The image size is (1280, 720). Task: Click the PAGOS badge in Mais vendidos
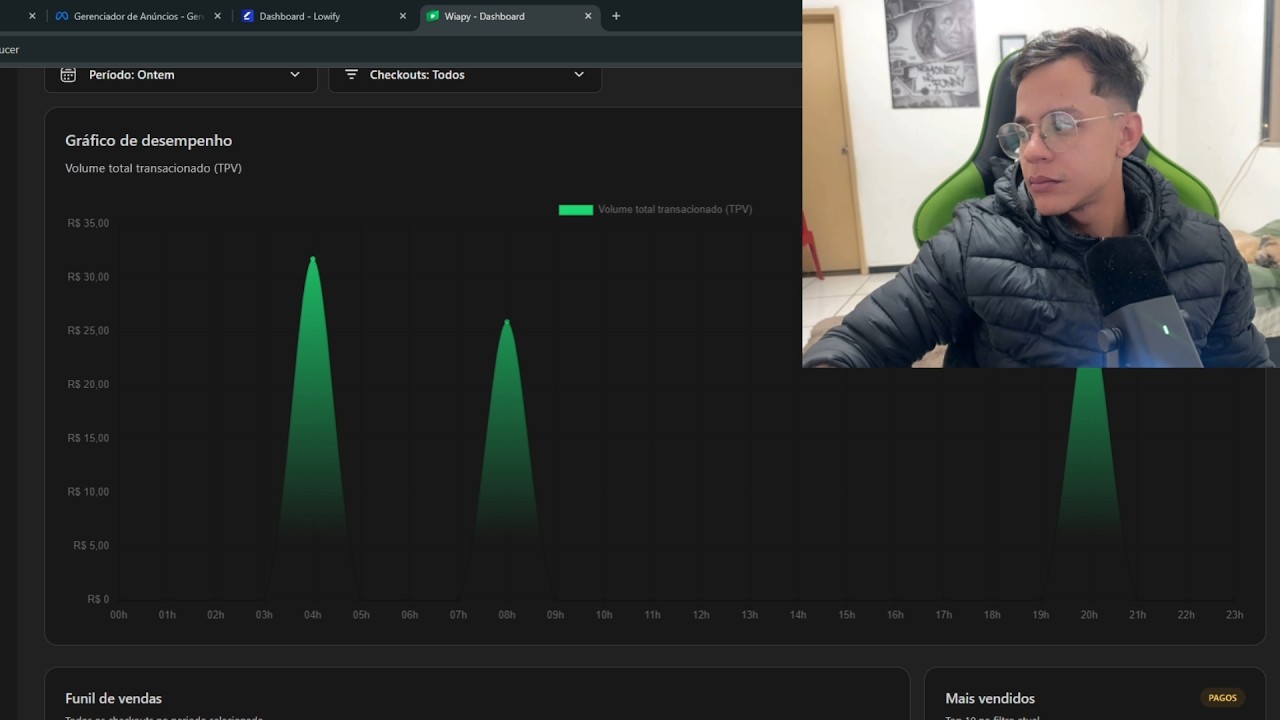click(x=1222, y=698)
